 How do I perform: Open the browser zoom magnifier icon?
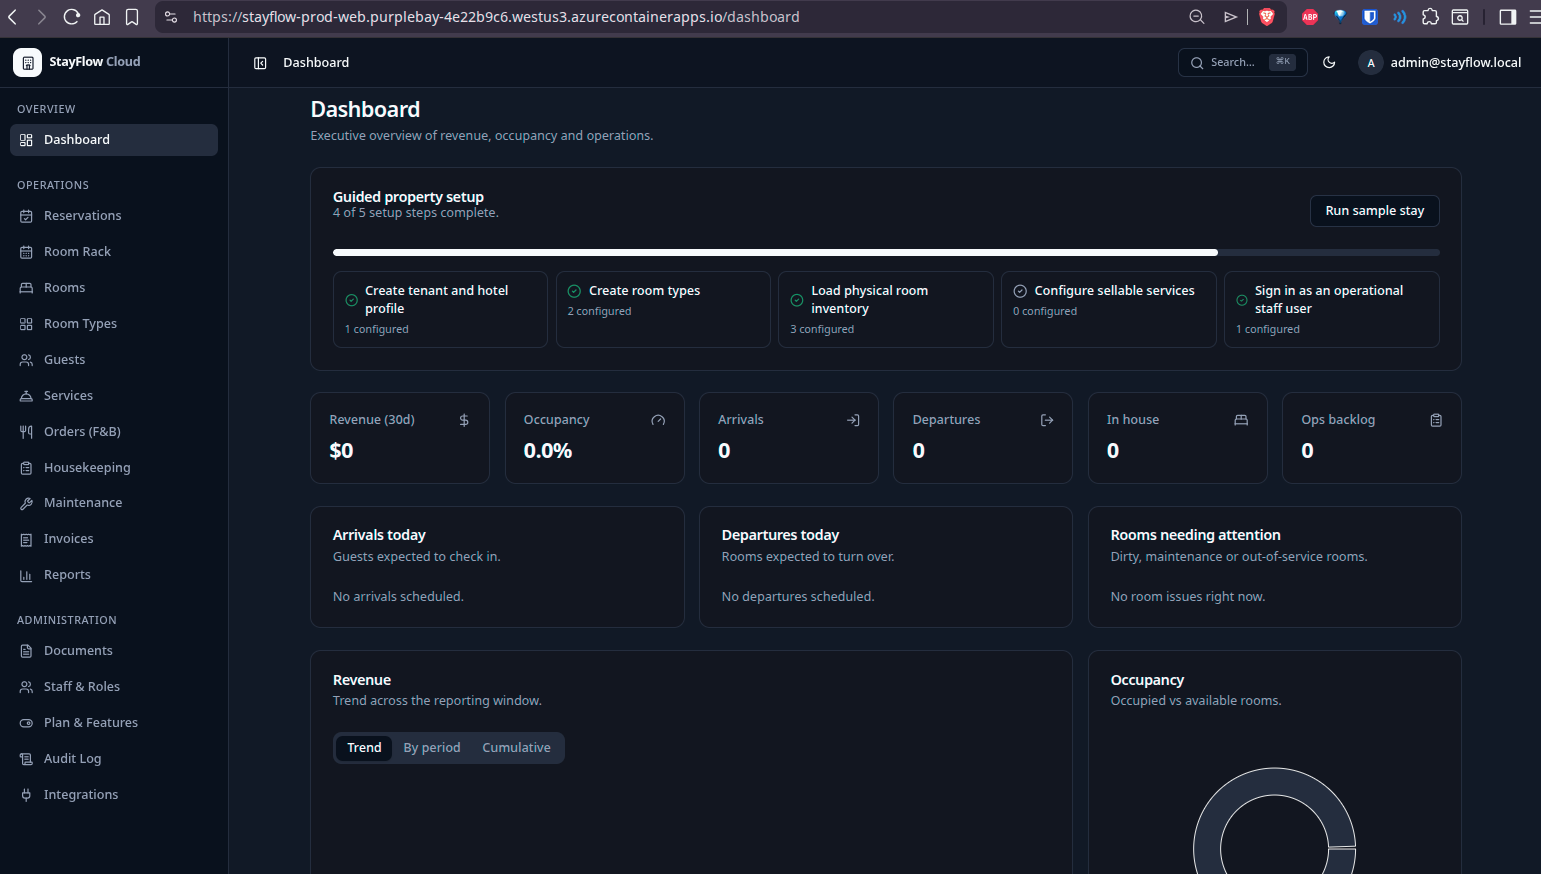(1196, 17)
